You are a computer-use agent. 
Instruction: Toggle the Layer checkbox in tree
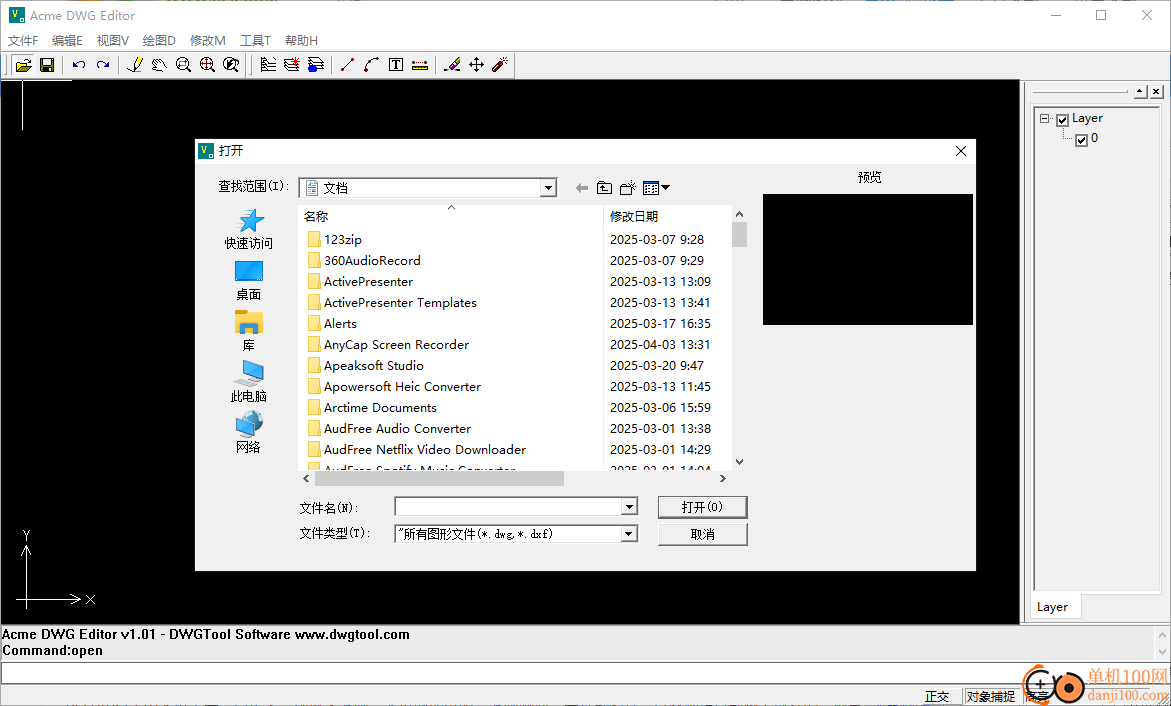click(1063, 120)
